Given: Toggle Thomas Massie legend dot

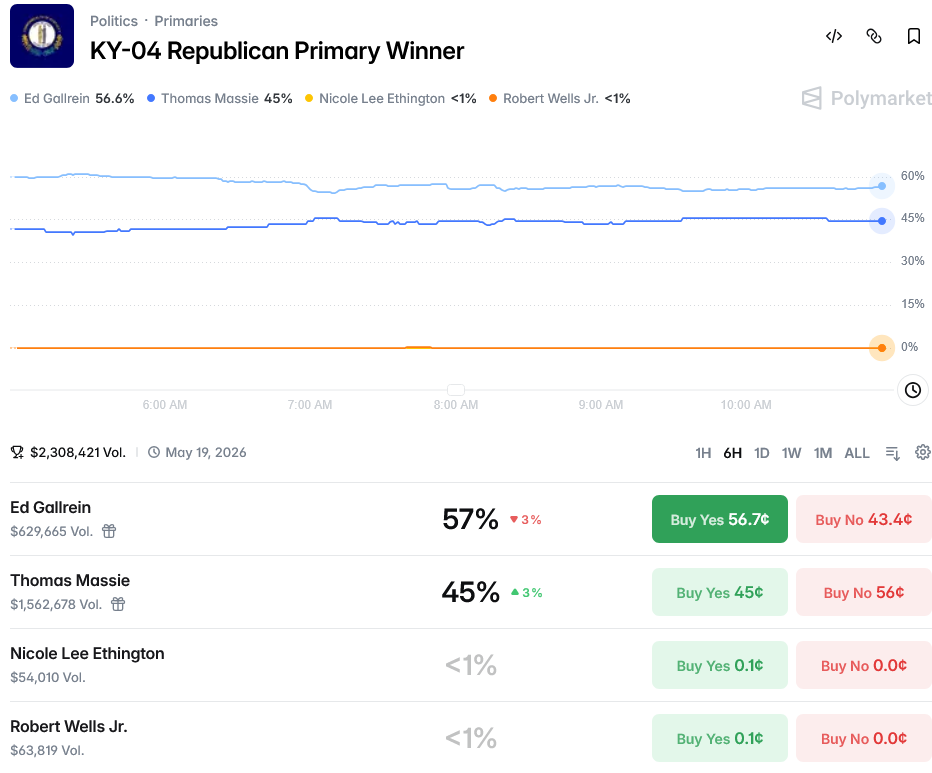Looking at the screenshot, I should pos(151,98).
